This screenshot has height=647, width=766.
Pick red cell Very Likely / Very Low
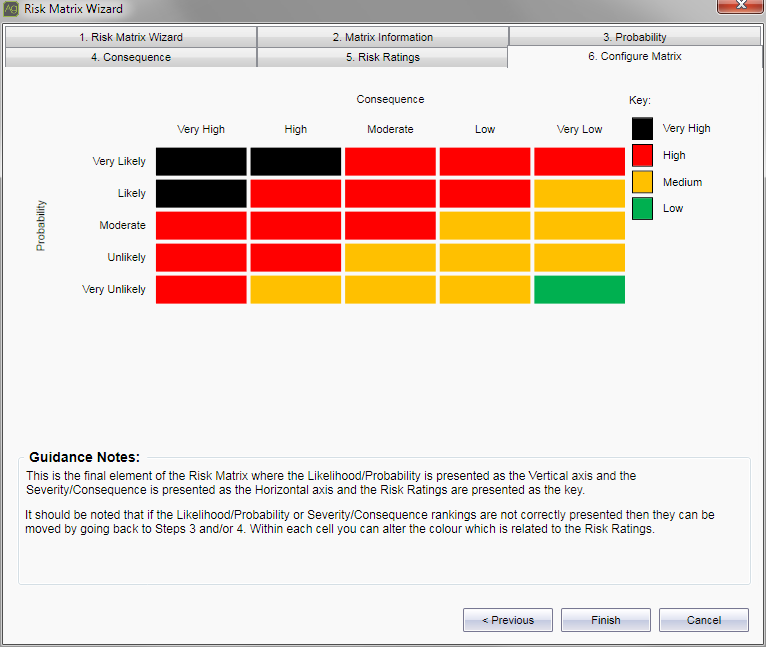point(579,161)
